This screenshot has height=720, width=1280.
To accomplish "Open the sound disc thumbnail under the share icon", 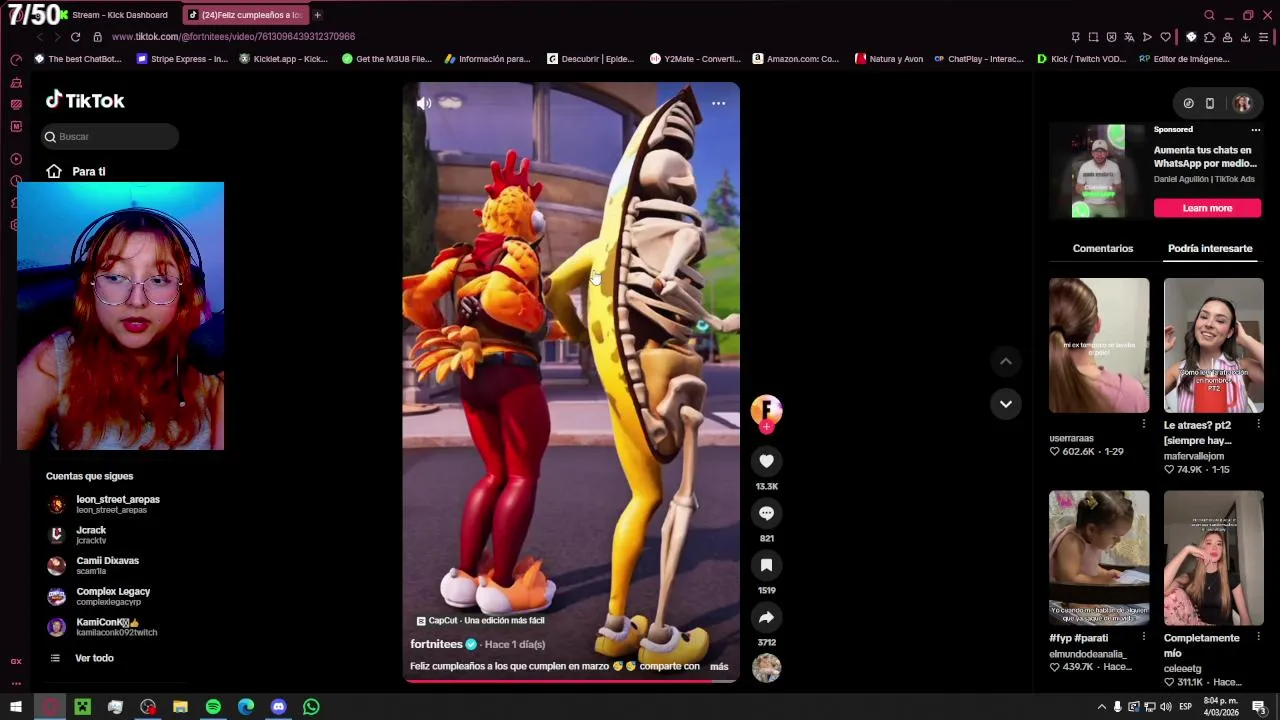I will coord(766,668).
